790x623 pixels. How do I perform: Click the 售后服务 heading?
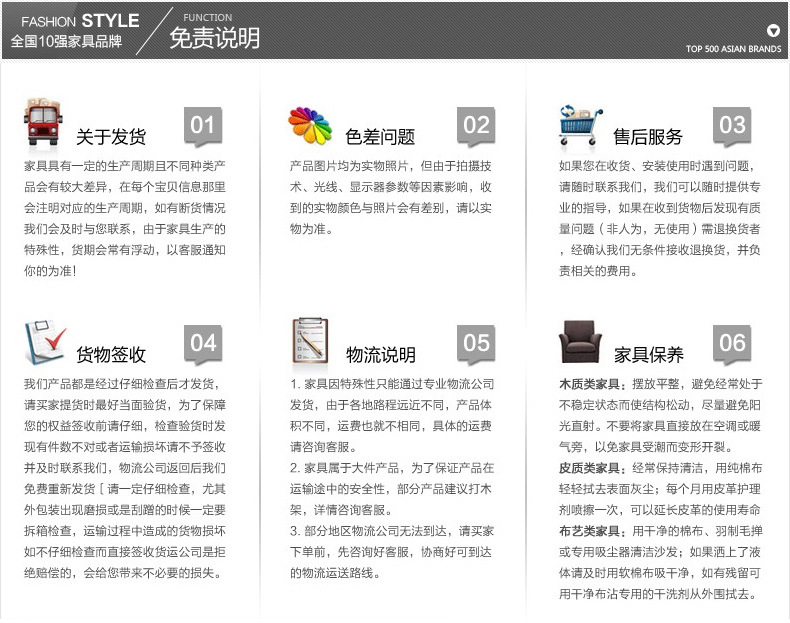tap(648, 136)
